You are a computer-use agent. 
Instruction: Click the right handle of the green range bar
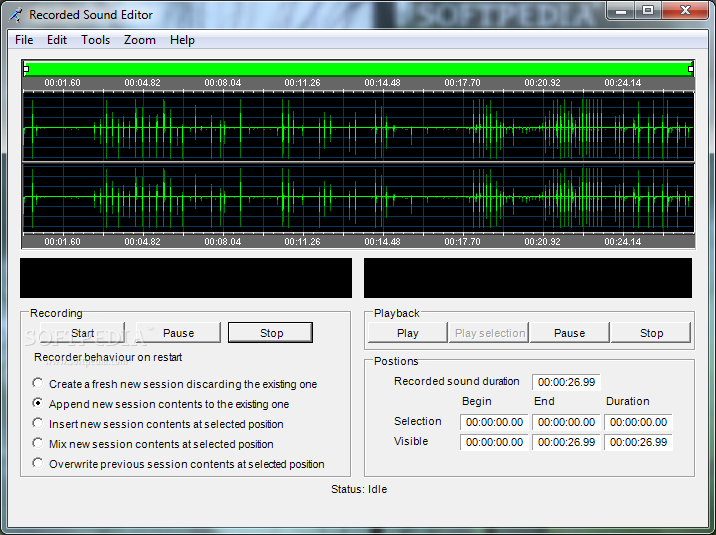(691, 69)
